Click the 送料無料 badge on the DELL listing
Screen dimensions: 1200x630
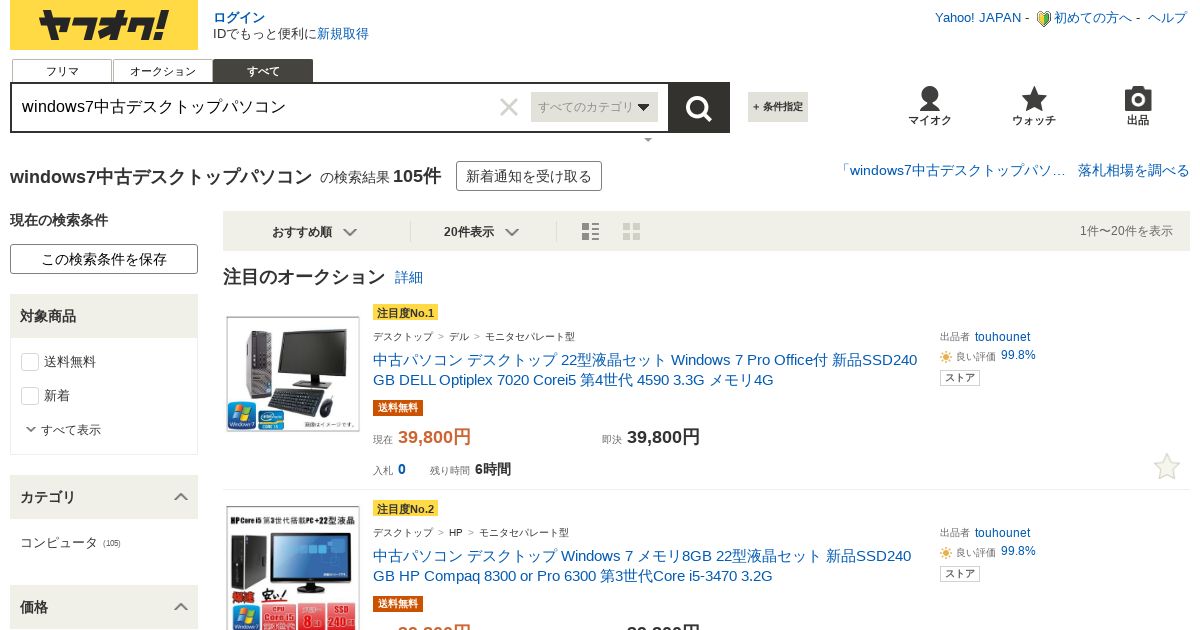click(x=398, y=408)
